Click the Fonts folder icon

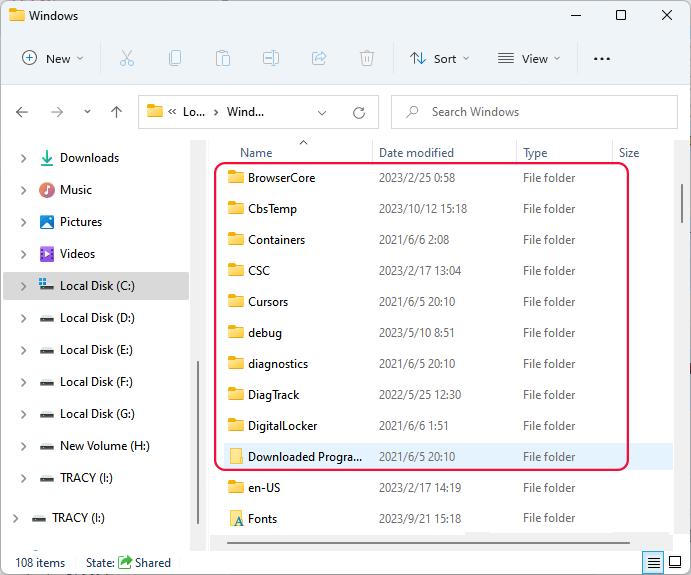click(236, 519)
